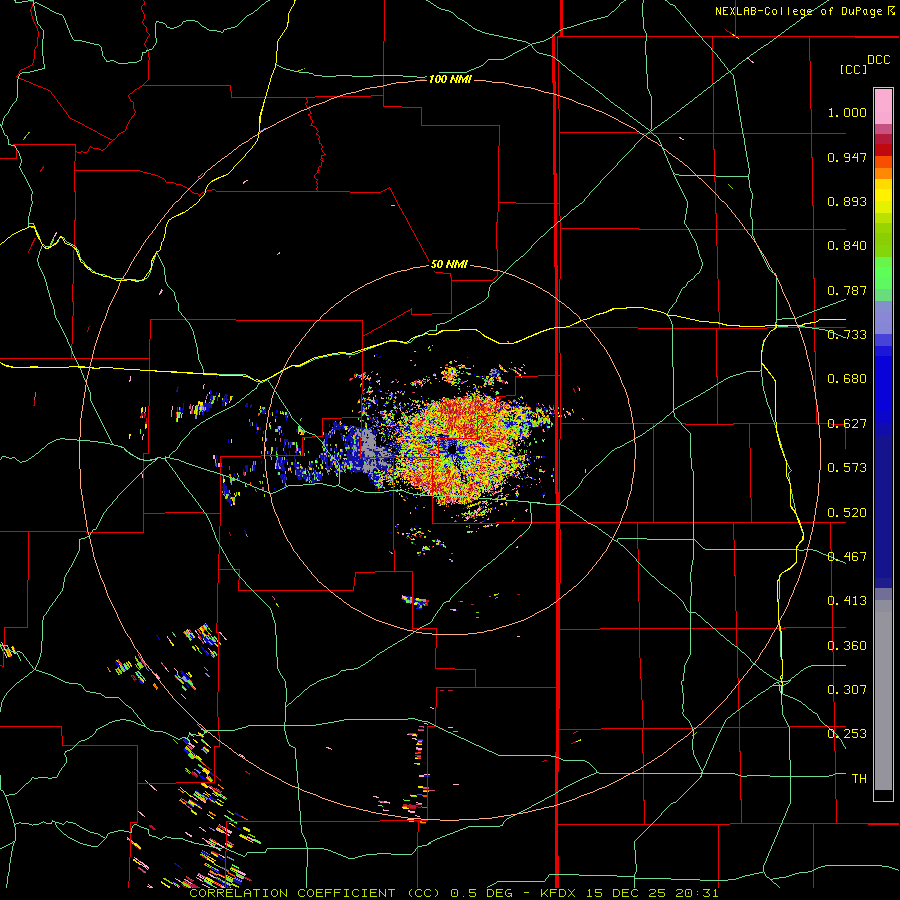The width and height of the screenshot is (900, 900).
Task: Click the [CC] units label
Action: [x=853, y=69]
